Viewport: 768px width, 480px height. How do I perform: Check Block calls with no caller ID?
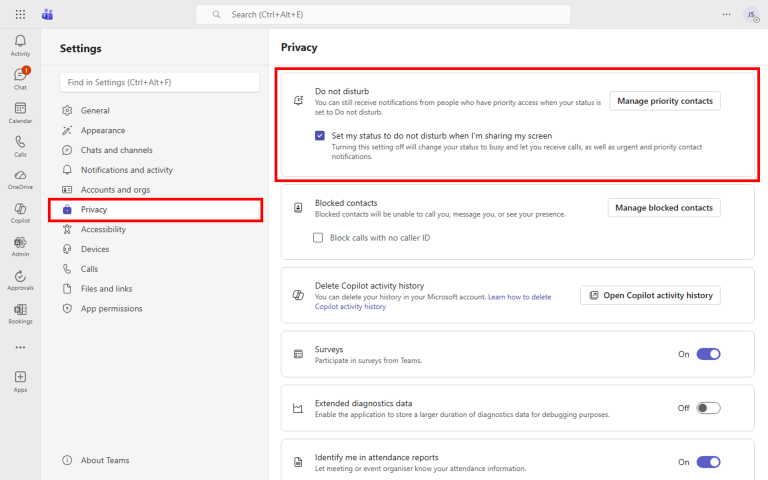coord(319,238)
